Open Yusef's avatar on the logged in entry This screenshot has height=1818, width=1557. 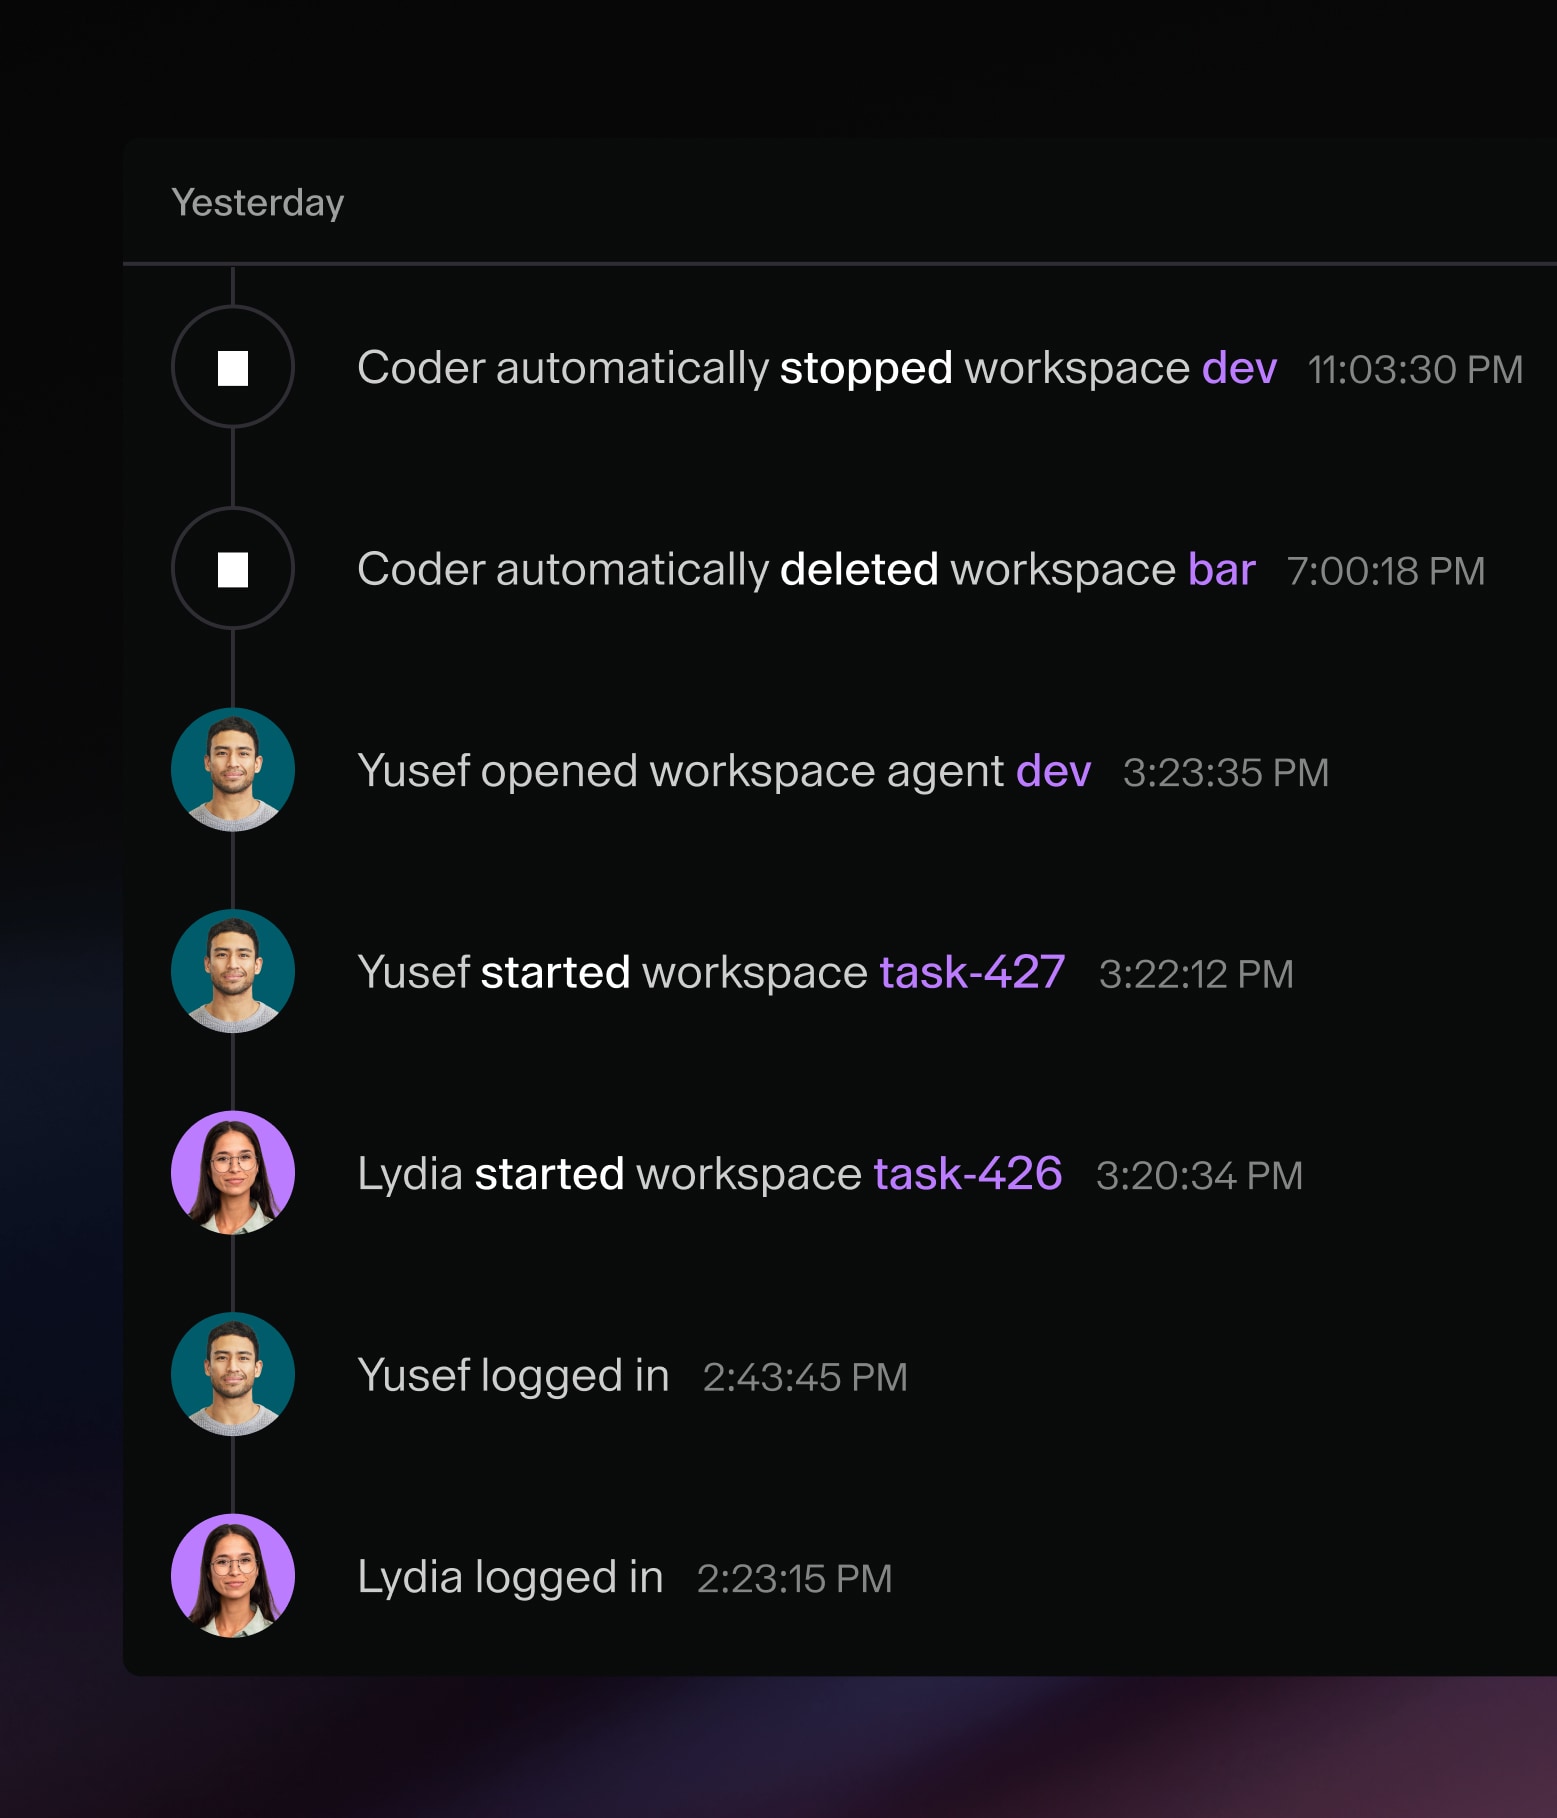(233, 1374)
